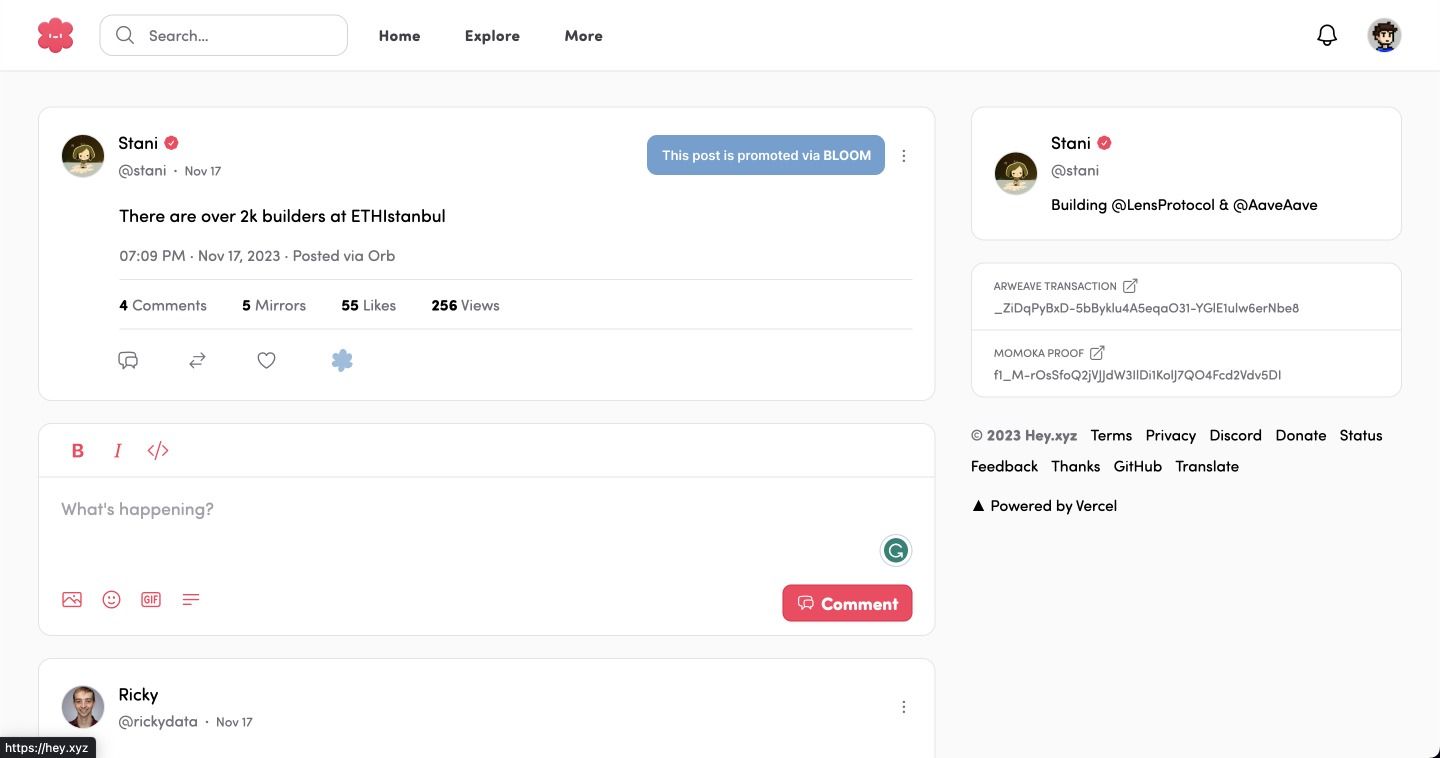Open the three-dot menu on Ricky's comment
Screen dimensions: 1440x758
tap(904, 707)
